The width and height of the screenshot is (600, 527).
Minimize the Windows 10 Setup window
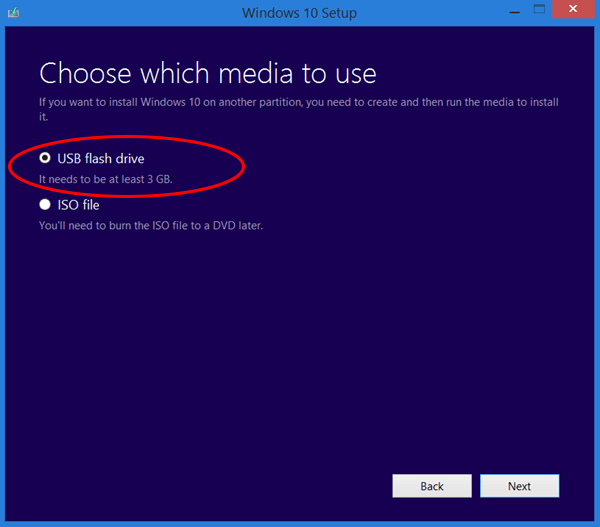pos(515,12)
